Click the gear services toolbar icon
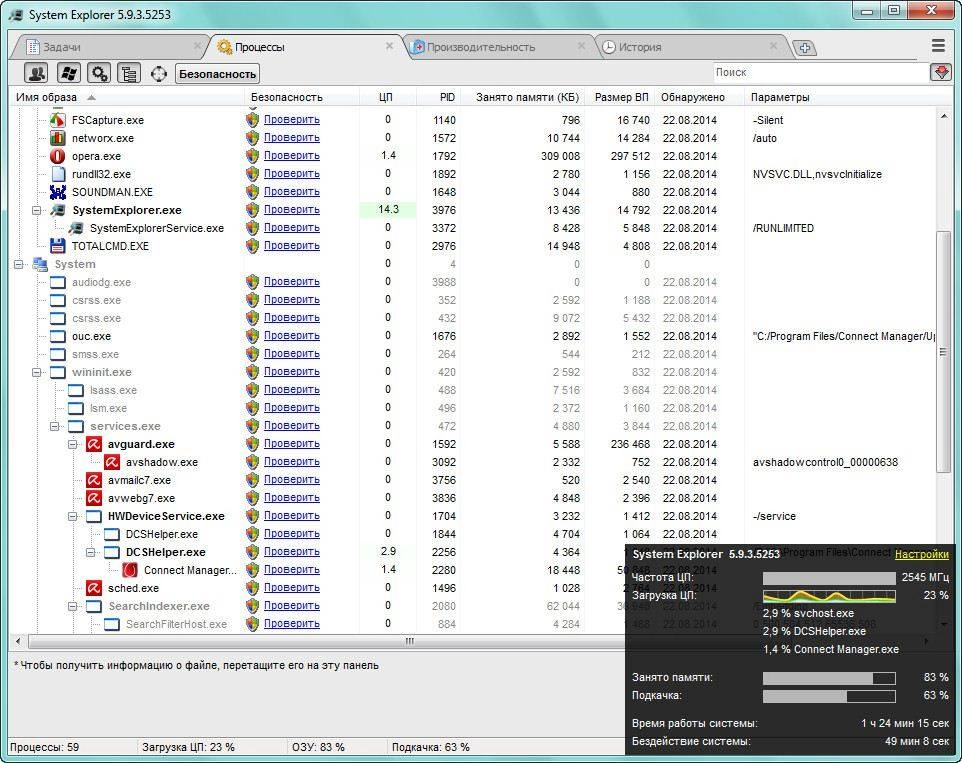This screenshot has height=763, width=962. (99, 74)
